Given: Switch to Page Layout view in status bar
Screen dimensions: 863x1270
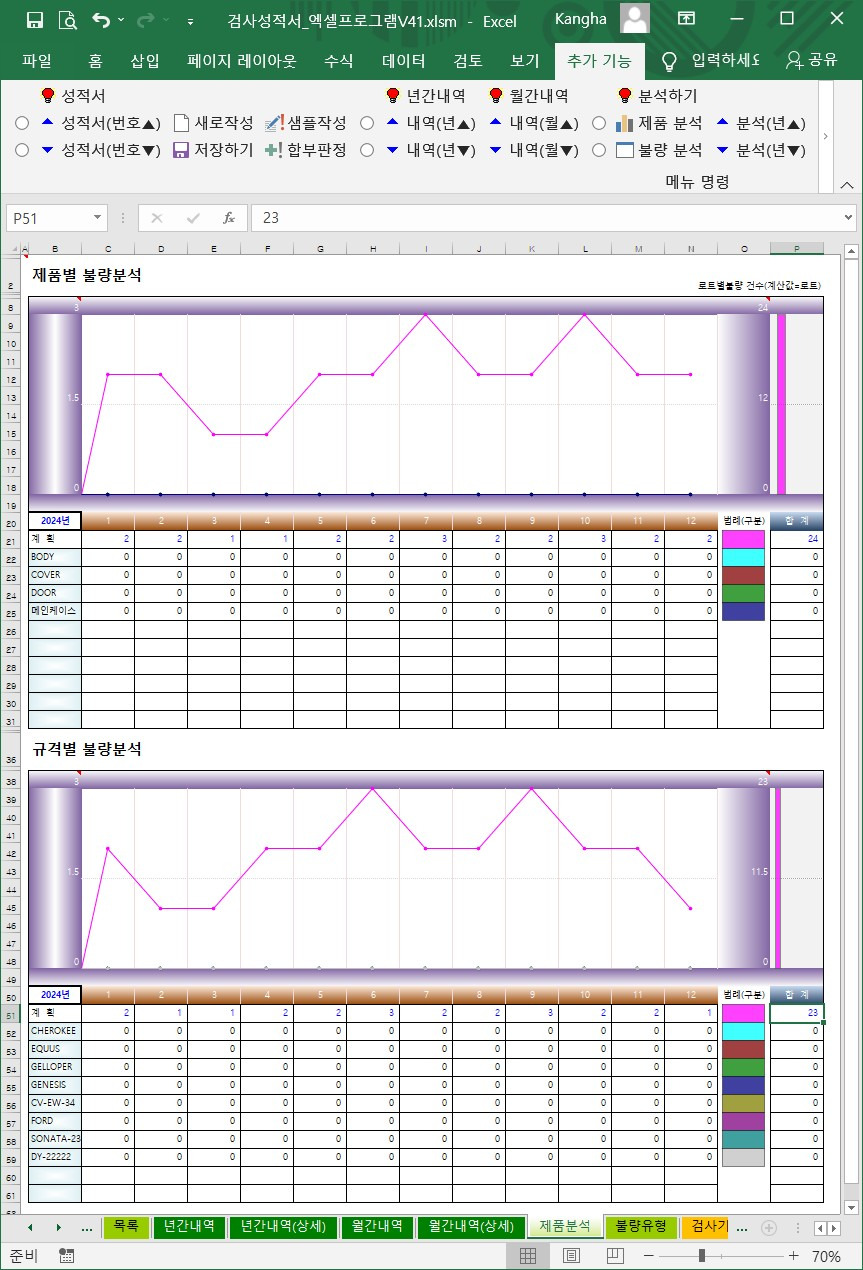Looking at the screenshot, I should (571, 1256).
